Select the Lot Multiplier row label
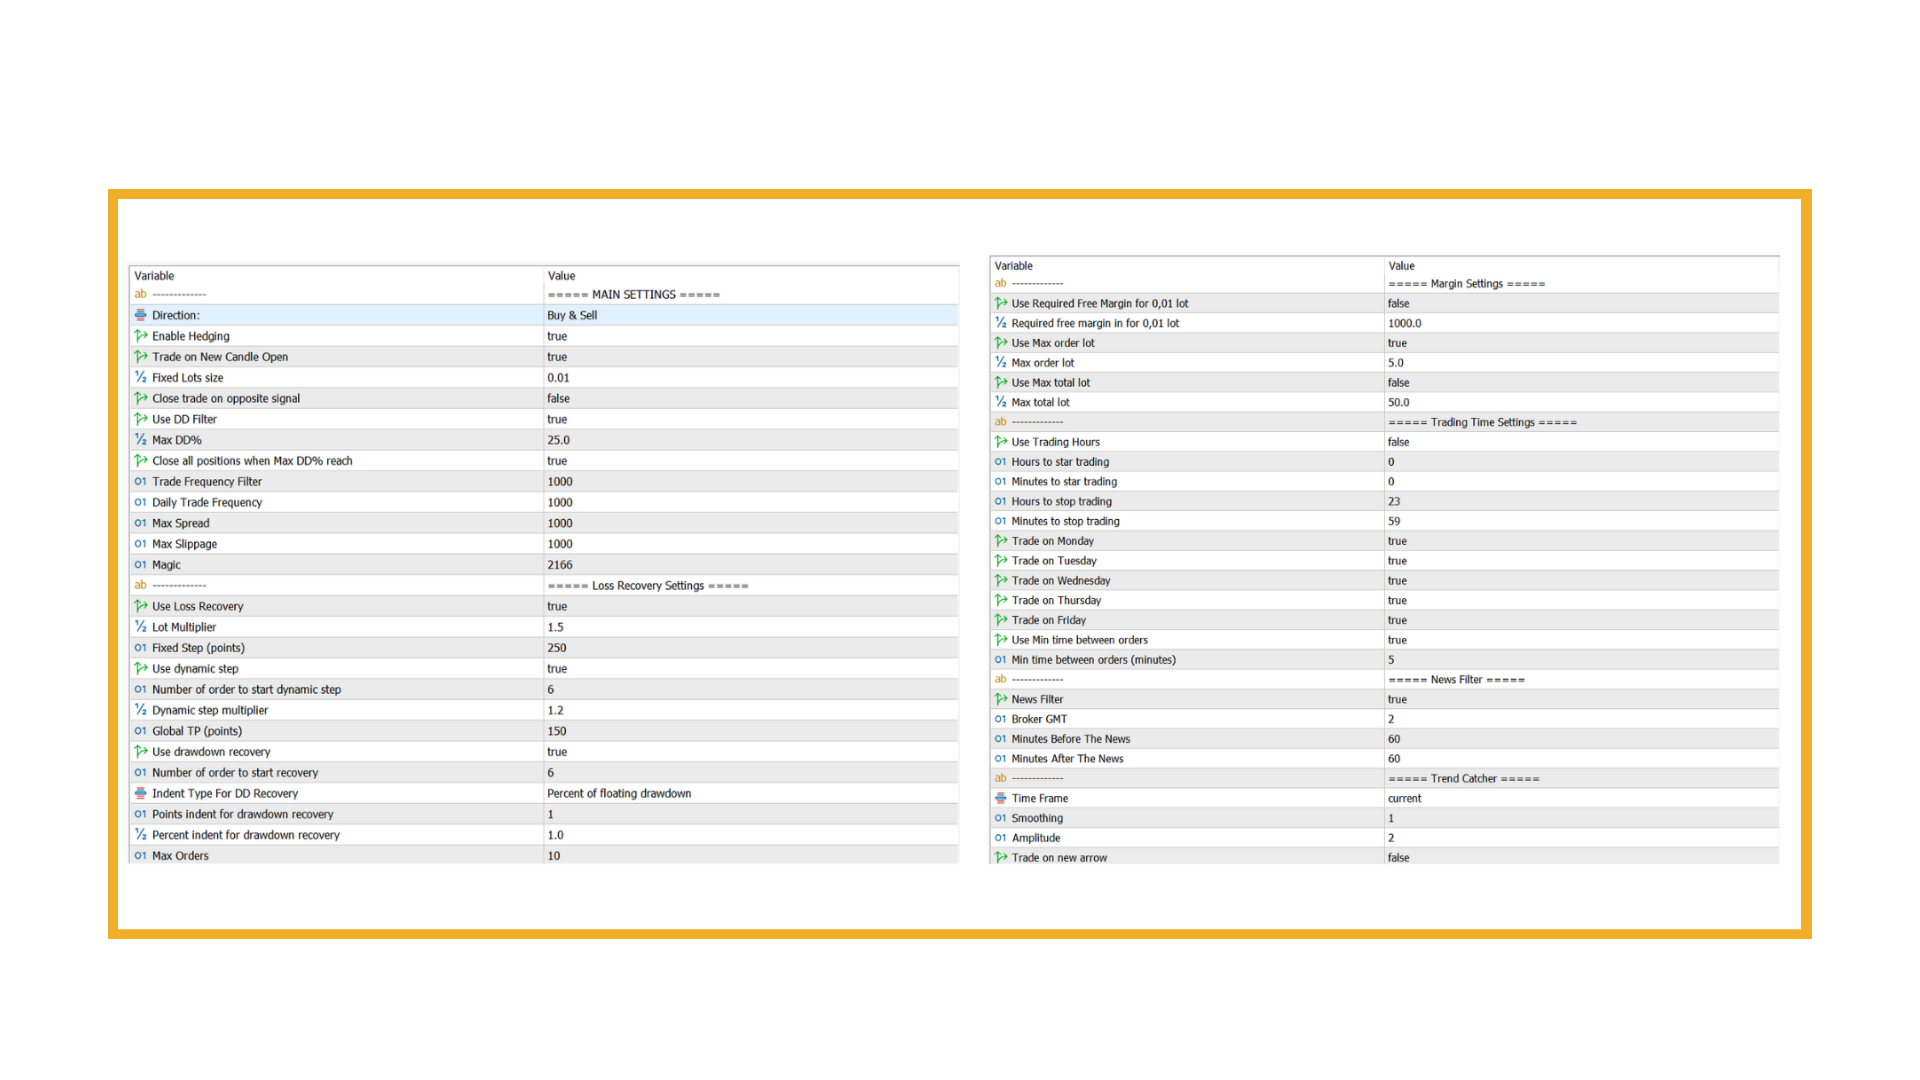1920x1080 pixels. pos(184,627)
